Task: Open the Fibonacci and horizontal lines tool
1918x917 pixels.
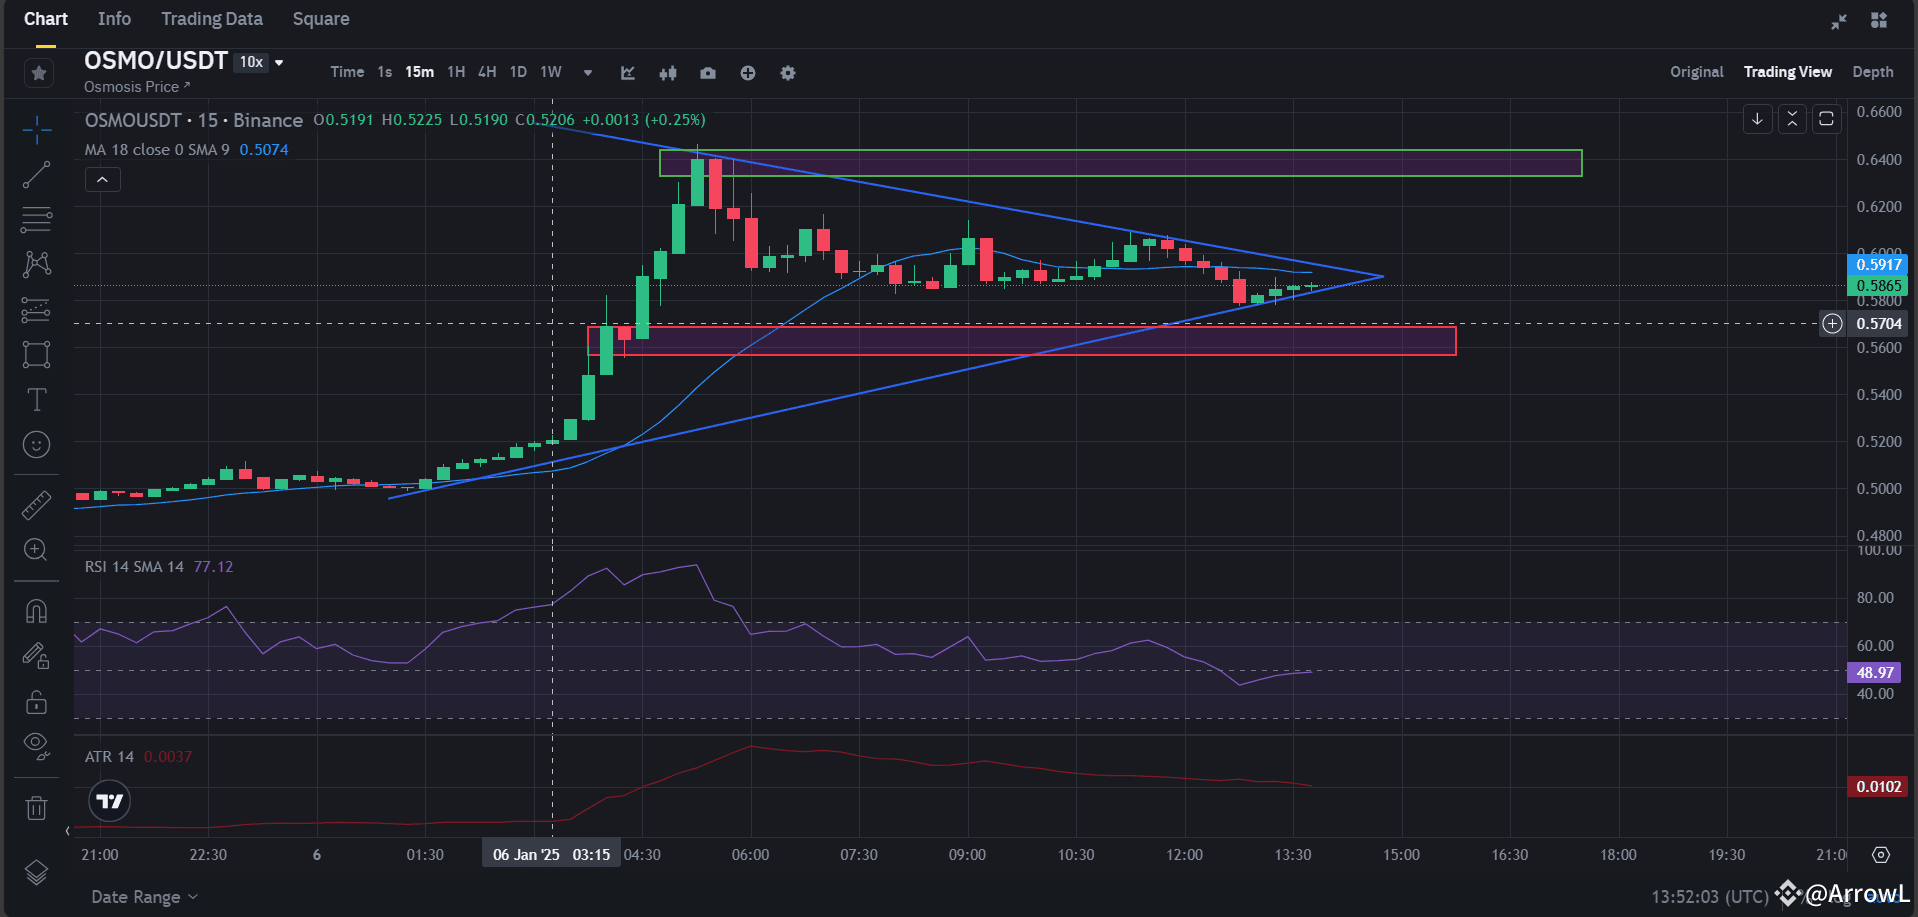Action: pos(37,219)
